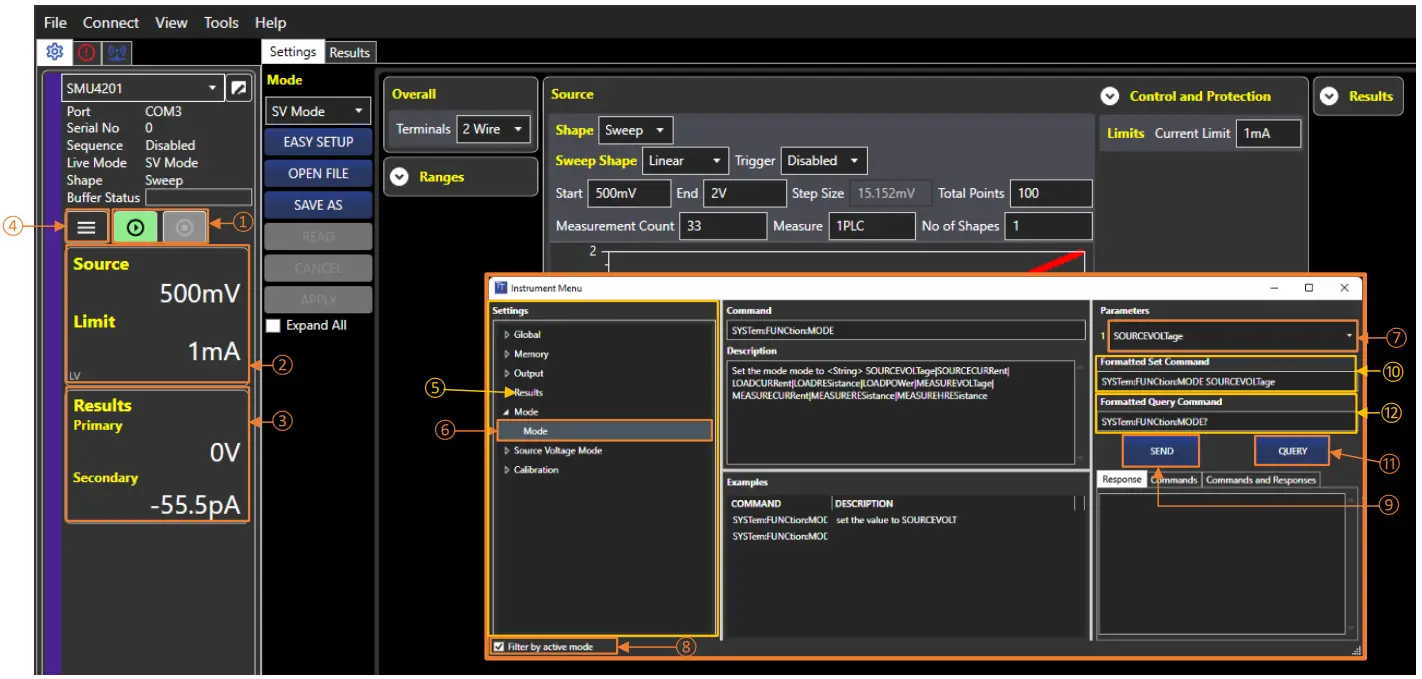Image resolution: width=1422 pixels, height=679 pixels.
Task: Click the edit icon beside SMU4201
Action: (238, 88)
